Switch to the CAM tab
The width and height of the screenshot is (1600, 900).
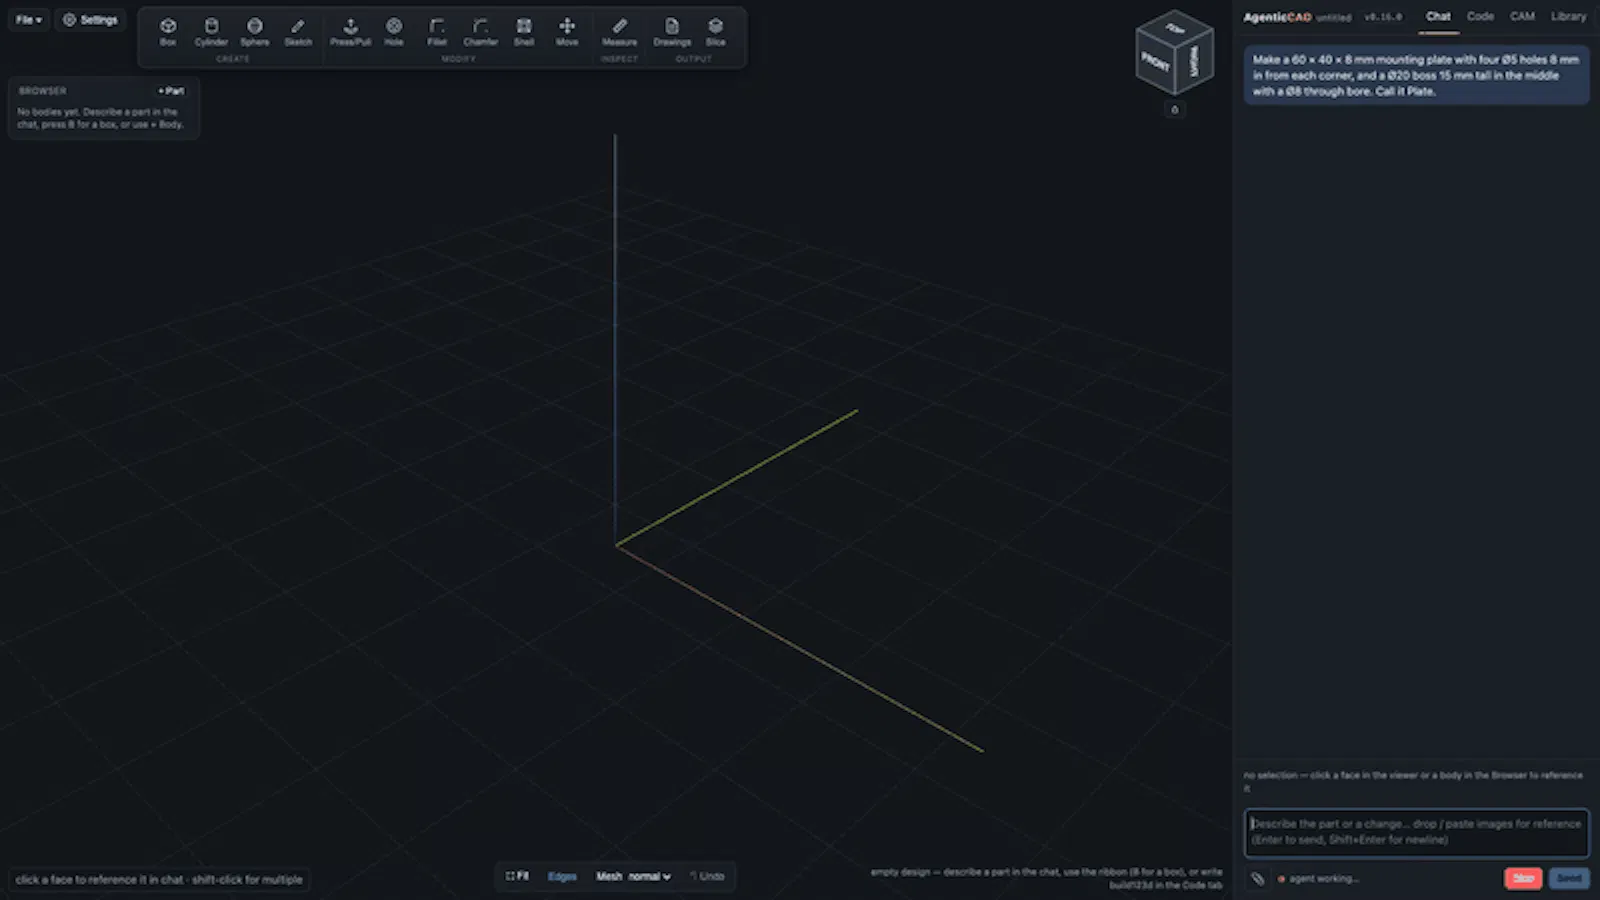point(1522,17)
